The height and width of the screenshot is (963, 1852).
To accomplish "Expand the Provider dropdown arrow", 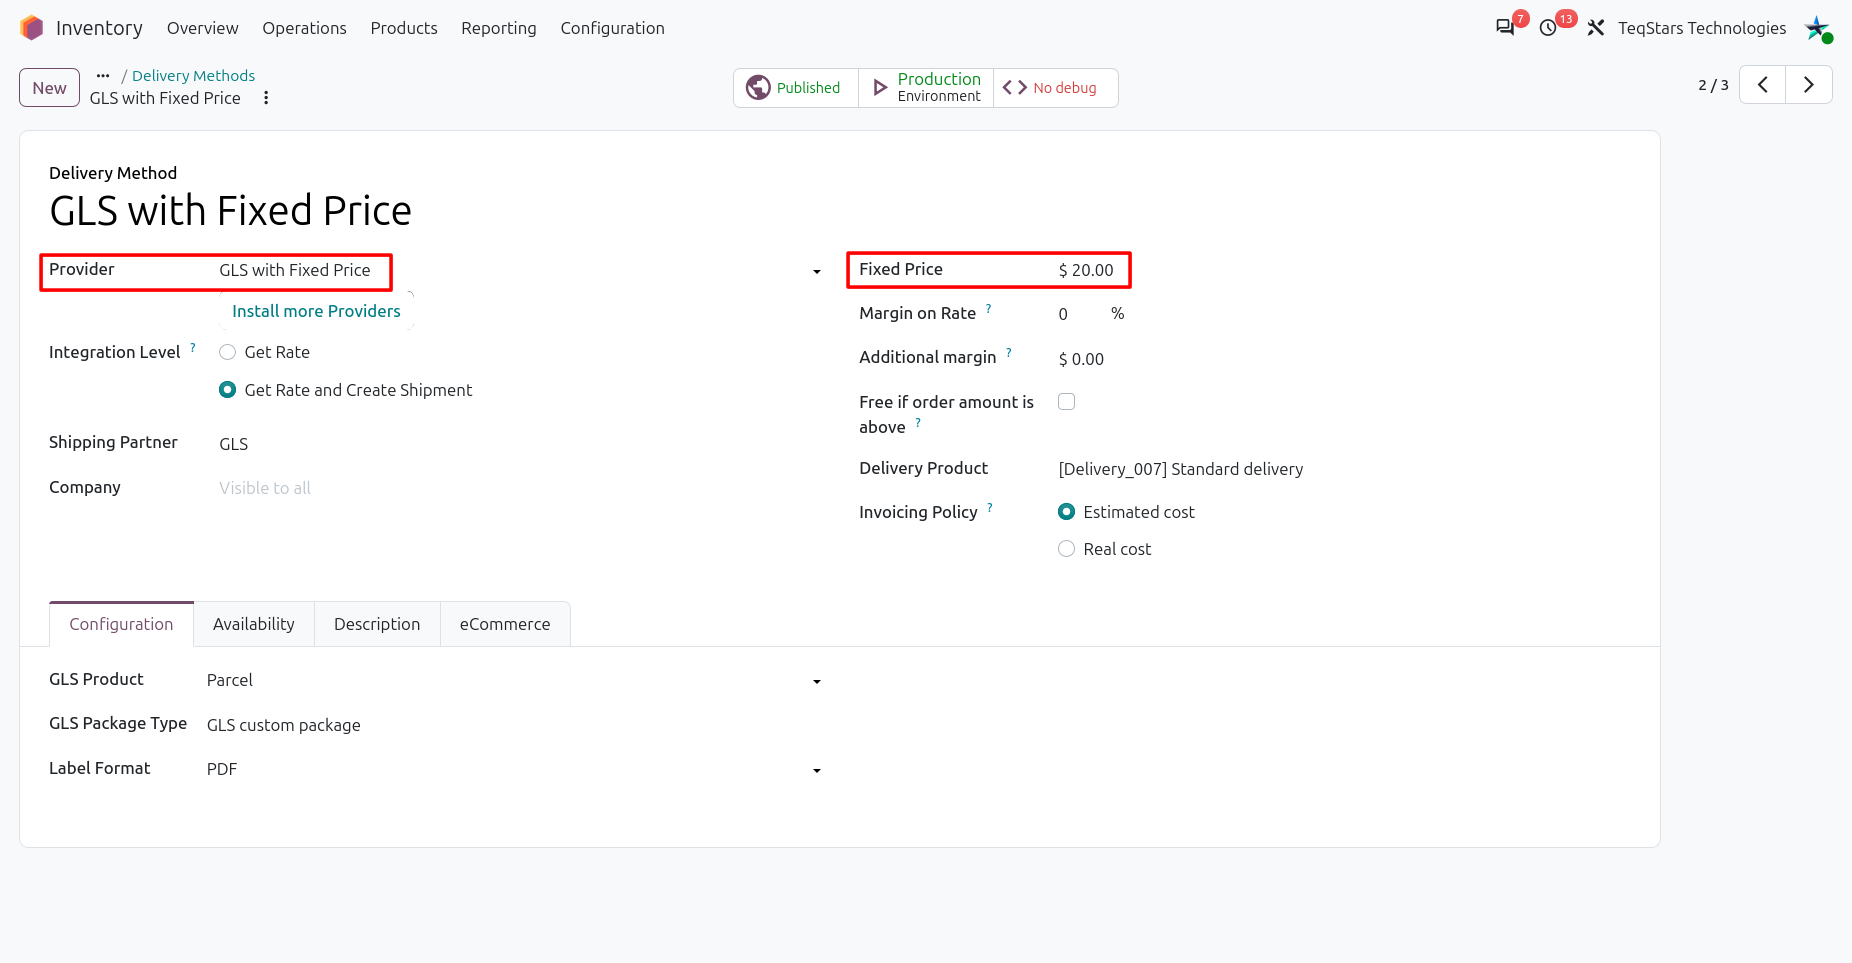I will [817, 272].
